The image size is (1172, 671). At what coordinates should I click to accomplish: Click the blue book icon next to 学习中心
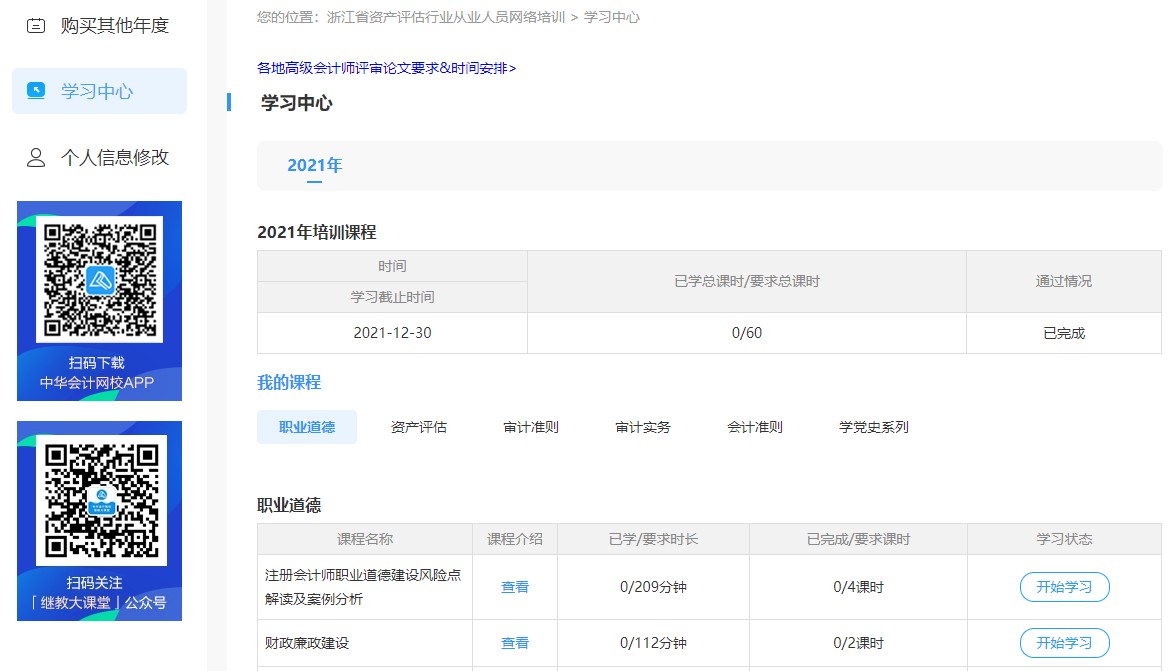(37, 90)
